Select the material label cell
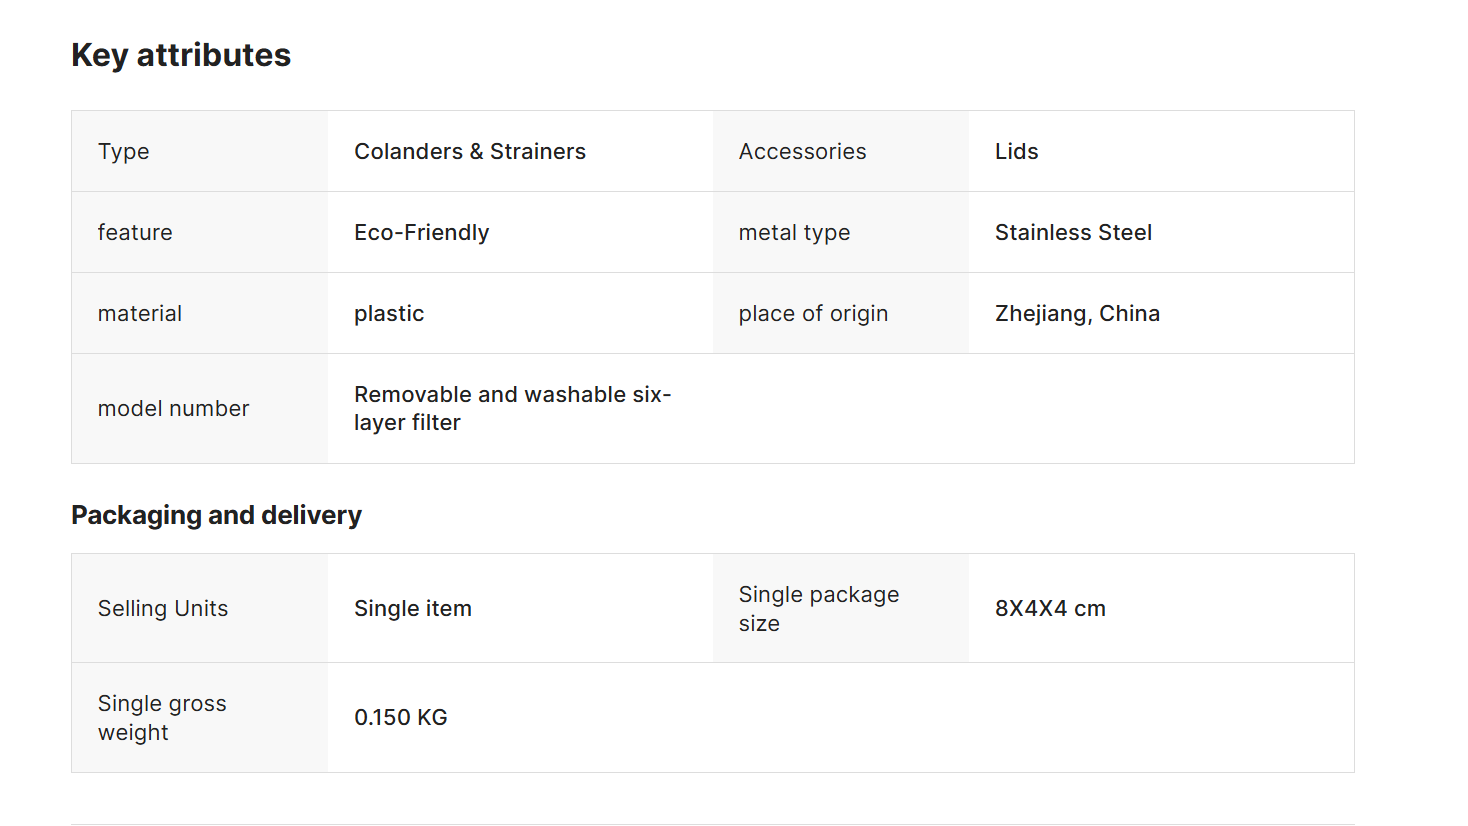The width and height of the screenshot is (1468, 826). click(200, 313)
